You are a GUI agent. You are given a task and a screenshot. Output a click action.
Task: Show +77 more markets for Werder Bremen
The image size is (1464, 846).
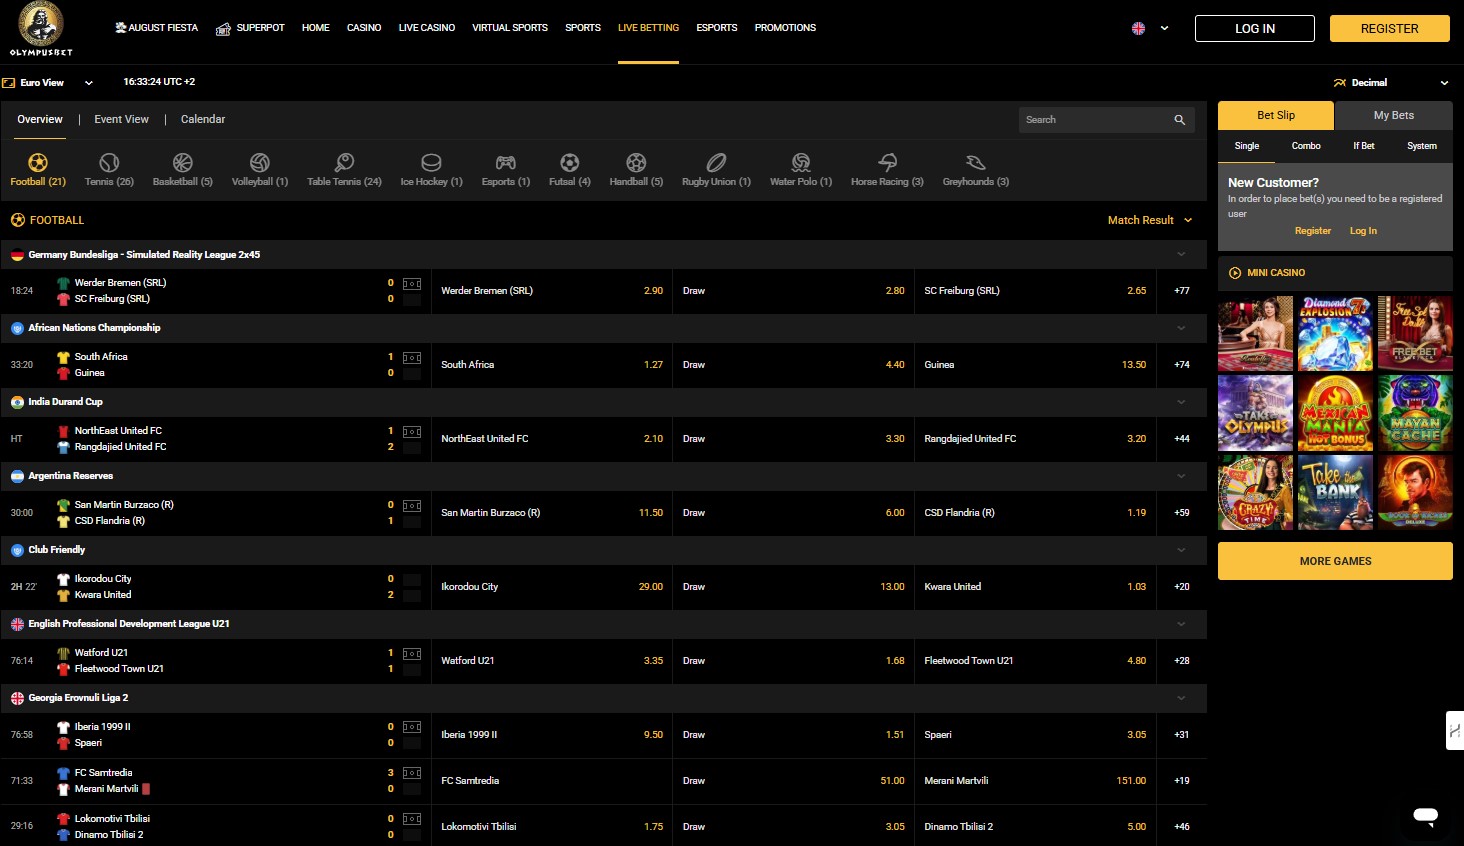point(1182,291)
